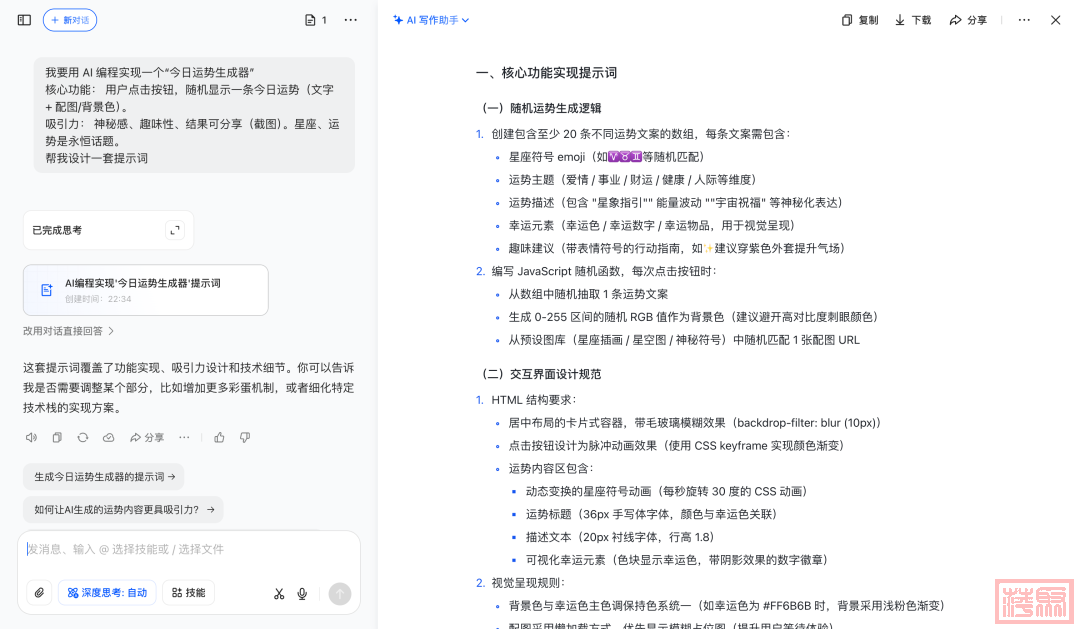Start voice input with the microphone icon
Image resolution: width=1080 pixels, height=629 pixels.
pyautogui.click(x=302, y=593)
